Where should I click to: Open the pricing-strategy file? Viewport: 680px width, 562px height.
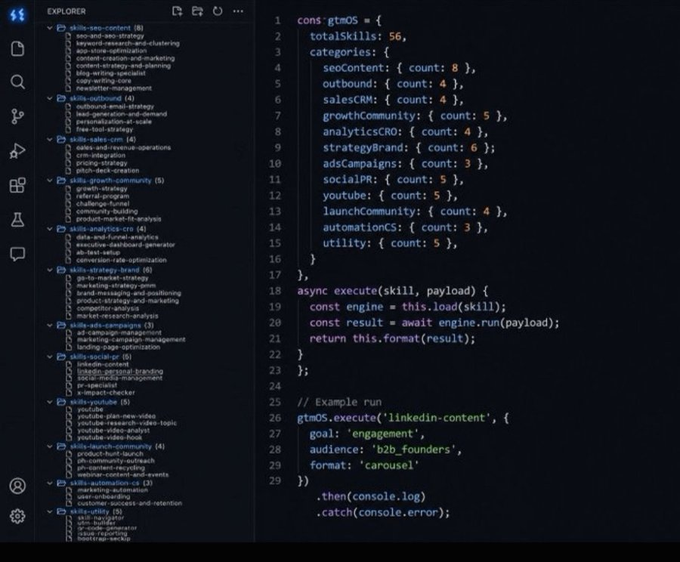point(101,163)
